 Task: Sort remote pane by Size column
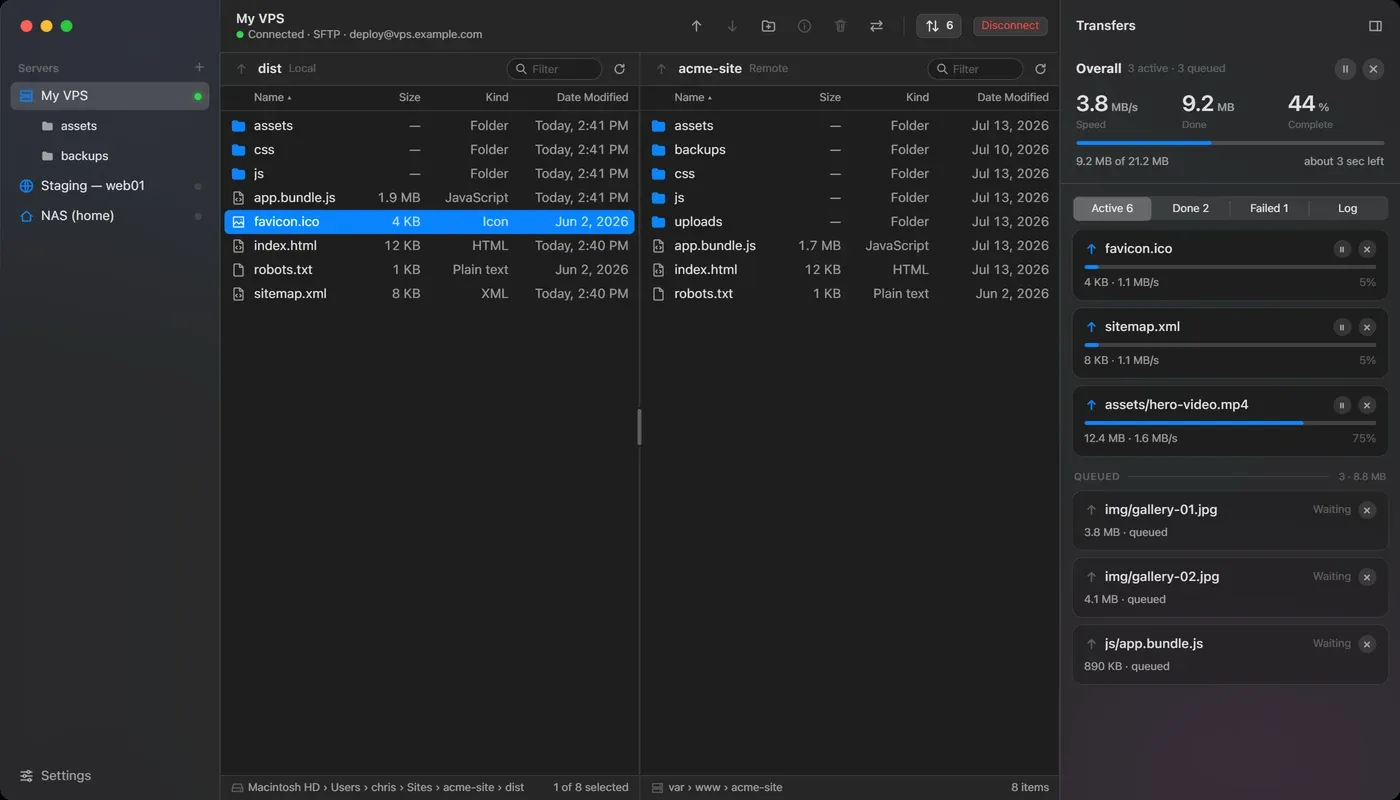pyautogui.click(x=830, y=97)
